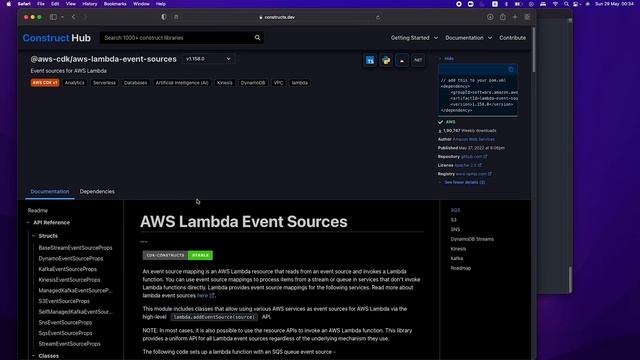Jump to DynamoDB Streams section
Screen dimensions: 640x360
[x=472, y=239]
